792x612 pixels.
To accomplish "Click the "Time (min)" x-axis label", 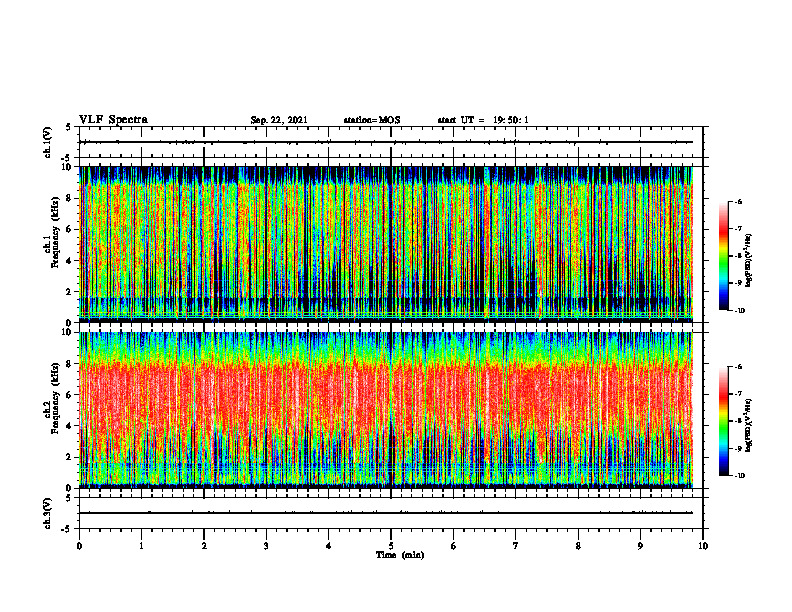I will tap(400, 555).
